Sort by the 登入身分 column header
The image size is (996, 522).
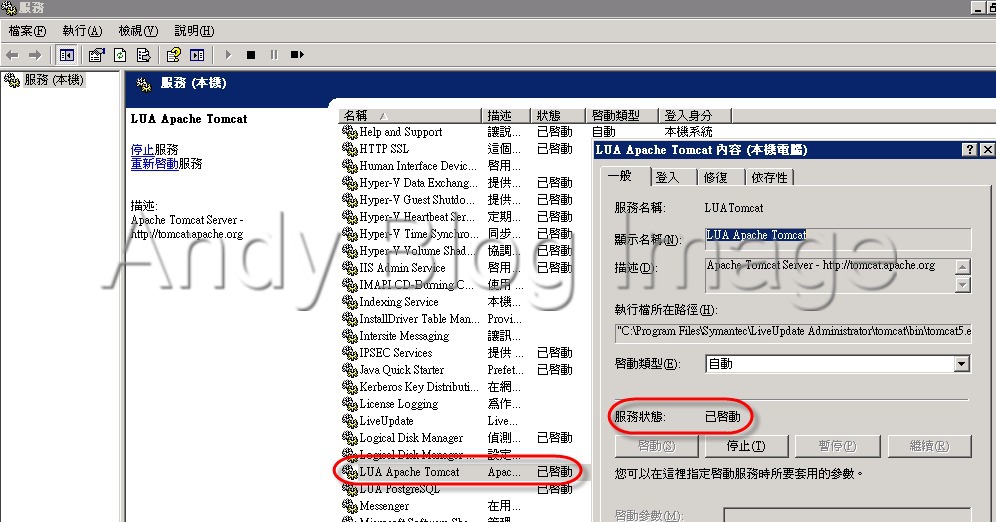(694, 116)
